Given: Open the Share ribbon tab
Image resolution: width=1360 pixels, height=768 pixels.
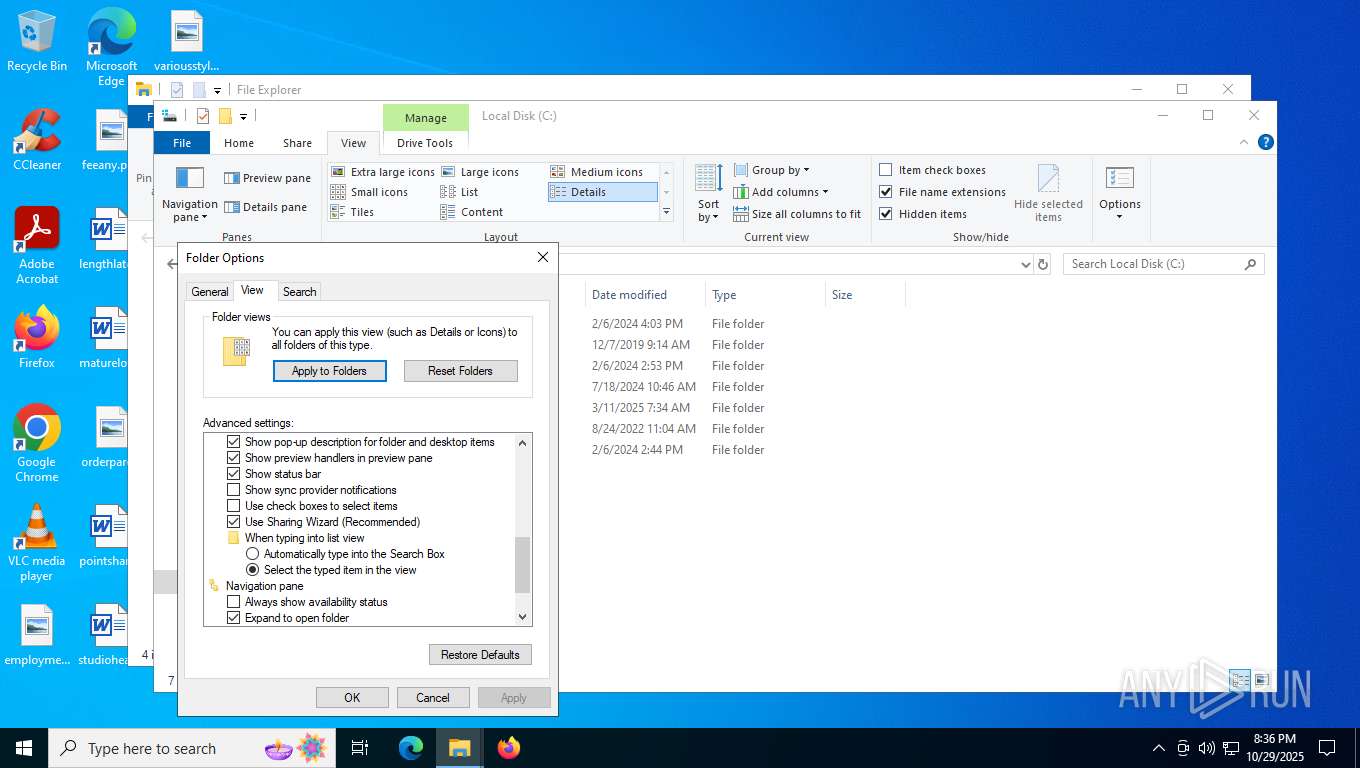Looking at the screenshot, I should coord(297,143).
